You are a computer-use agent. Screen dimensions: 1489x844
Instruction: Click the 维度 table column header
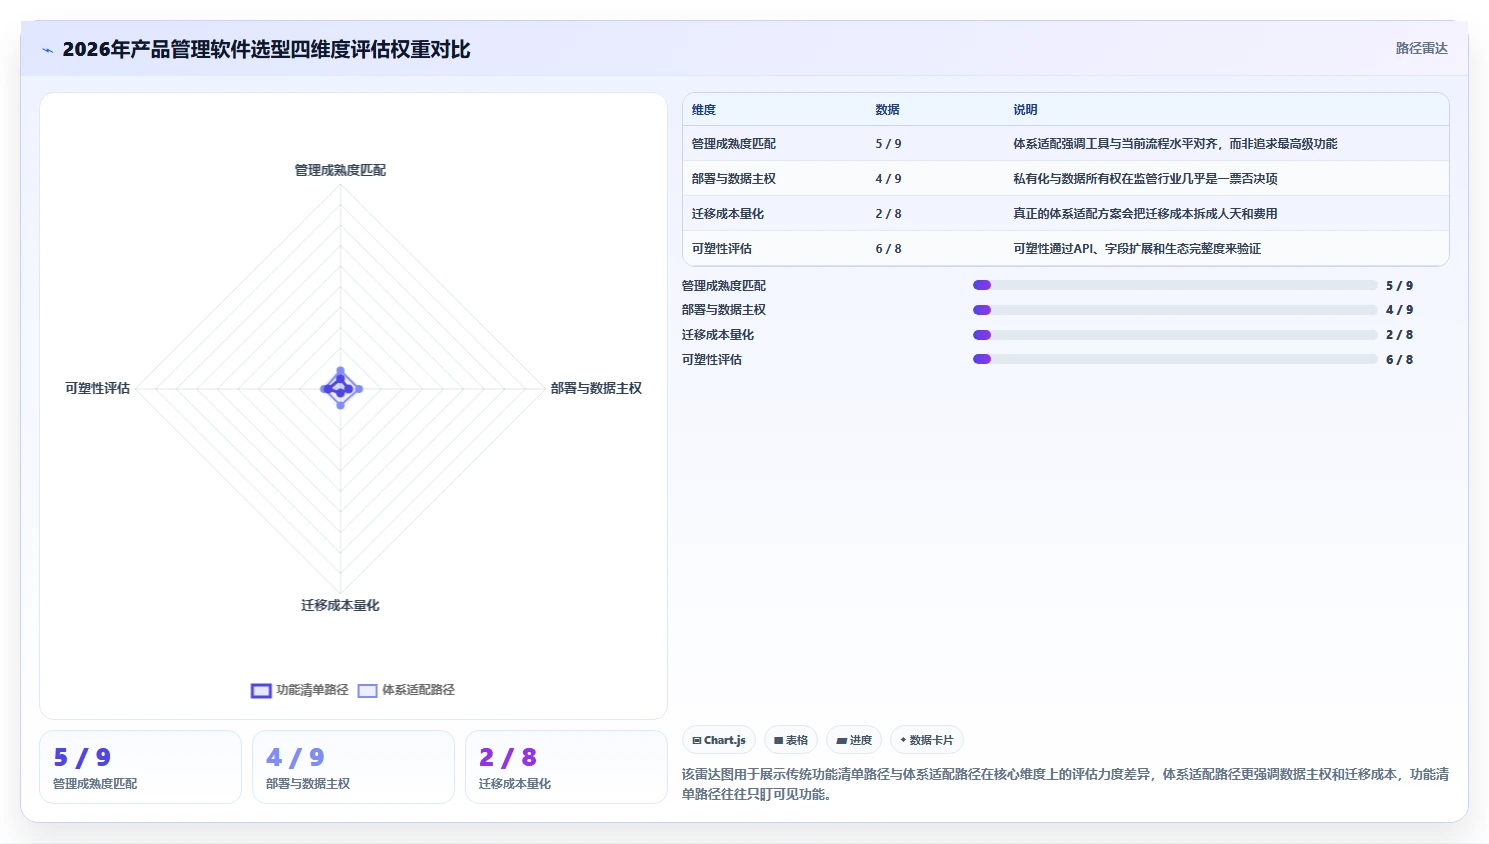(704, 110)
